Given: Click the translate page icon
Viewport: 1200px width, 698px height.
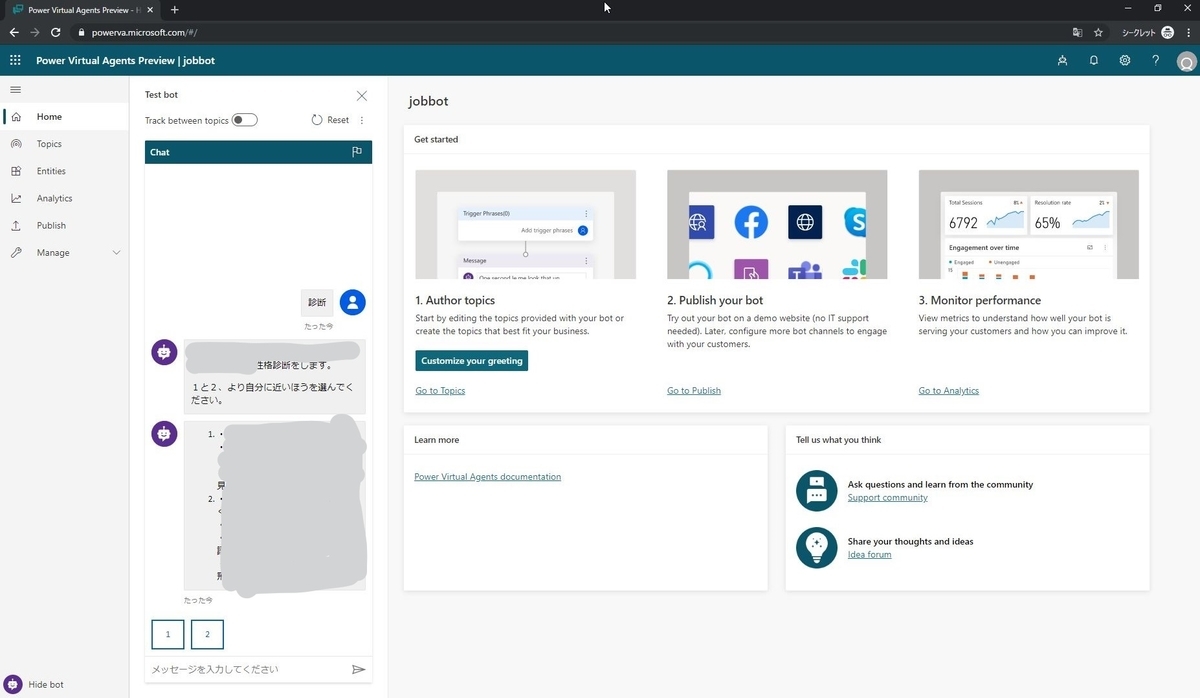Looking at the screenshot, I should tap(1077, 32).
